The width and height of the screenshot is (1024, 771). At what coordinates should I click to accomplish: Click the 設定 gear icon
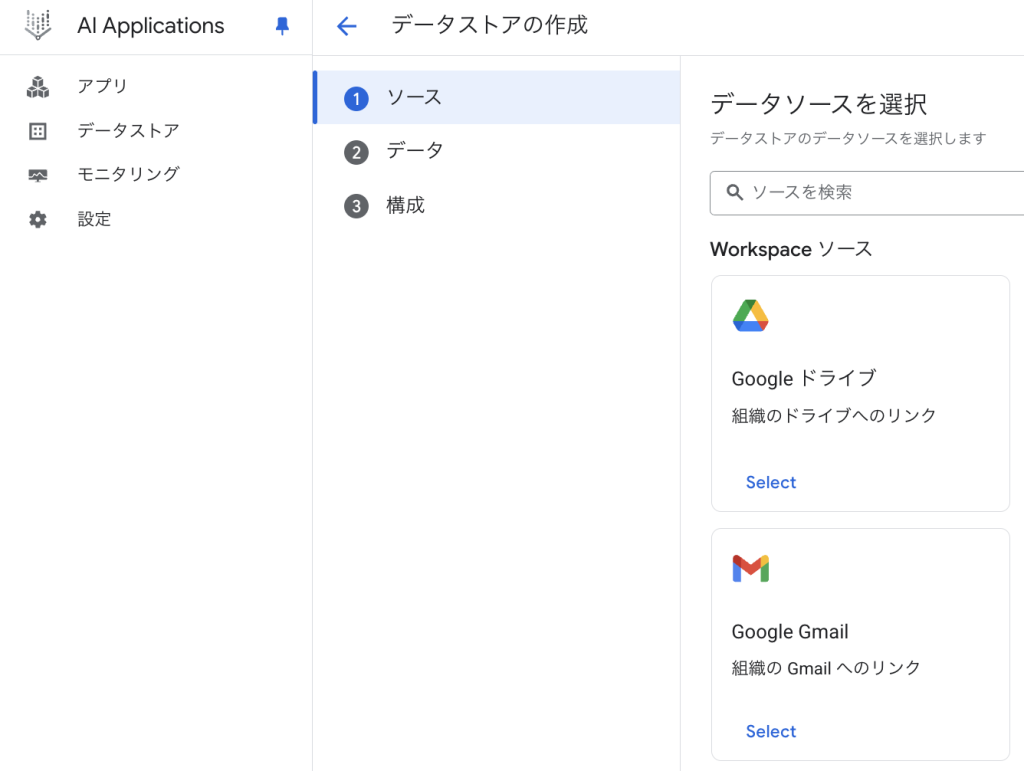pos(38,219)
